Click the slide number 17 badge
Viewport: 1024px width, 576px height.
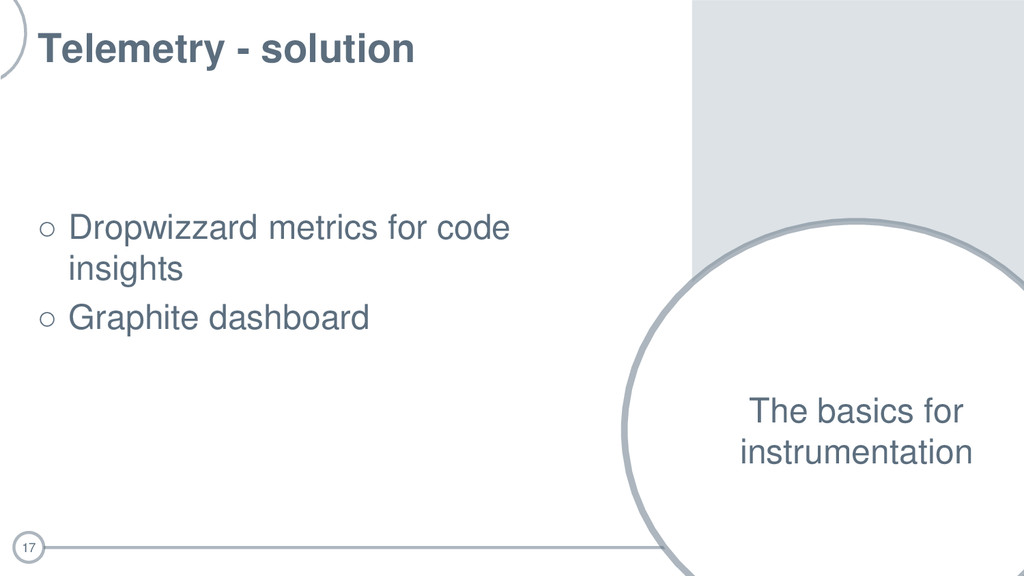[29, 547]
